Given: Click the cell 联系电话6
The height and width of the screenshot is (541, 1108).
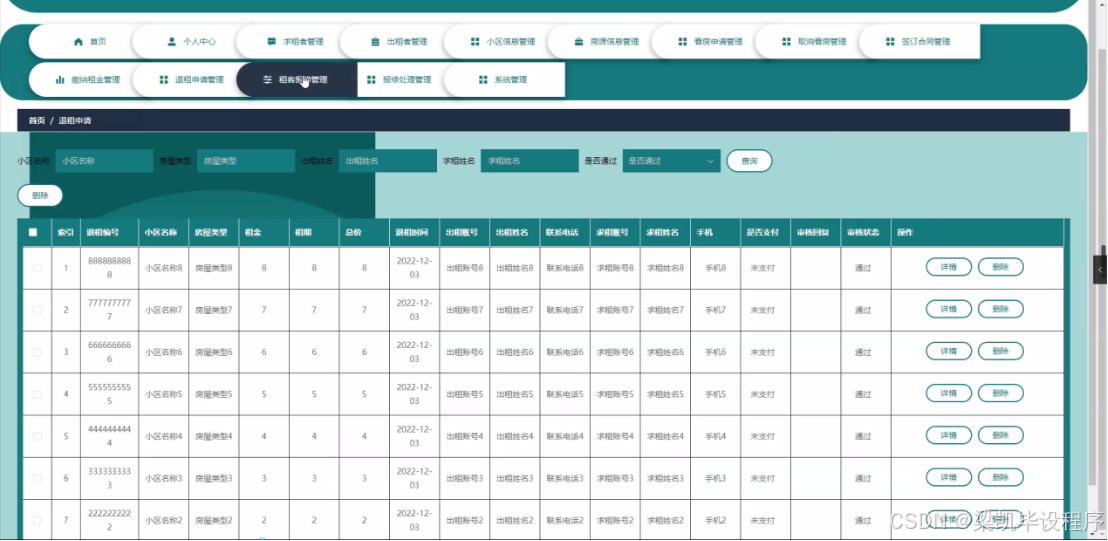Looking at the screenshot, I should click(x=565, y=352).
